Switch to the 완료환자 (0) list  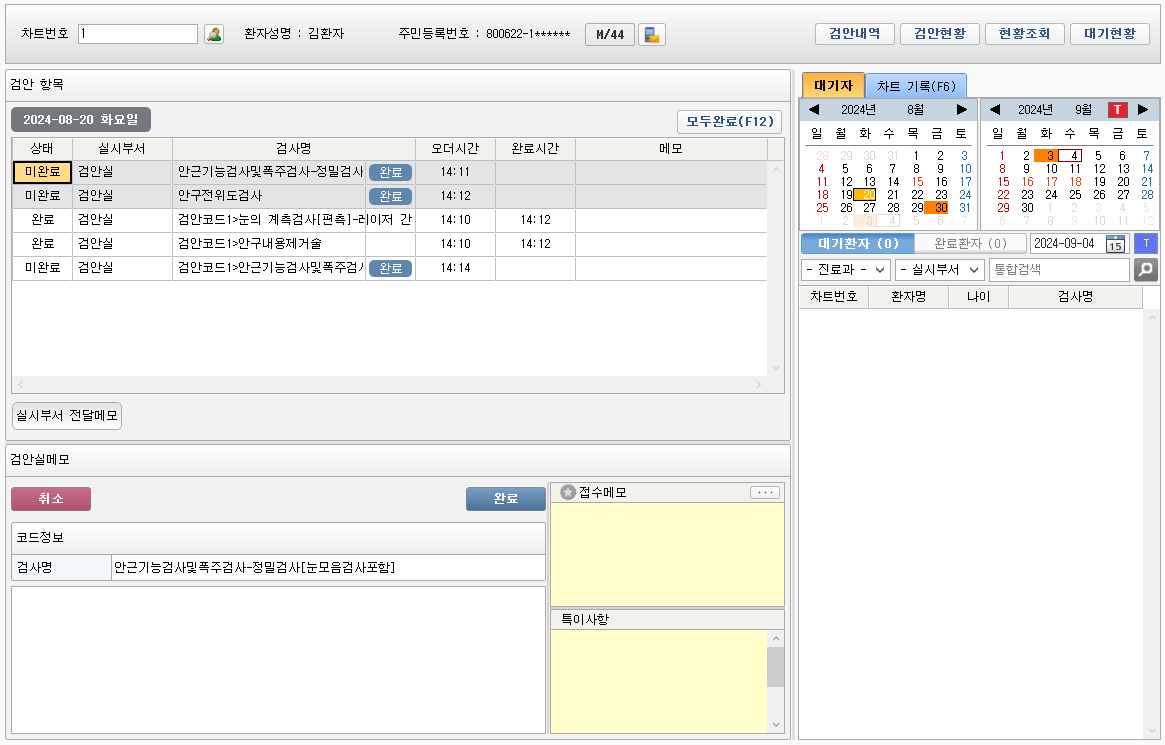point(970,243)
